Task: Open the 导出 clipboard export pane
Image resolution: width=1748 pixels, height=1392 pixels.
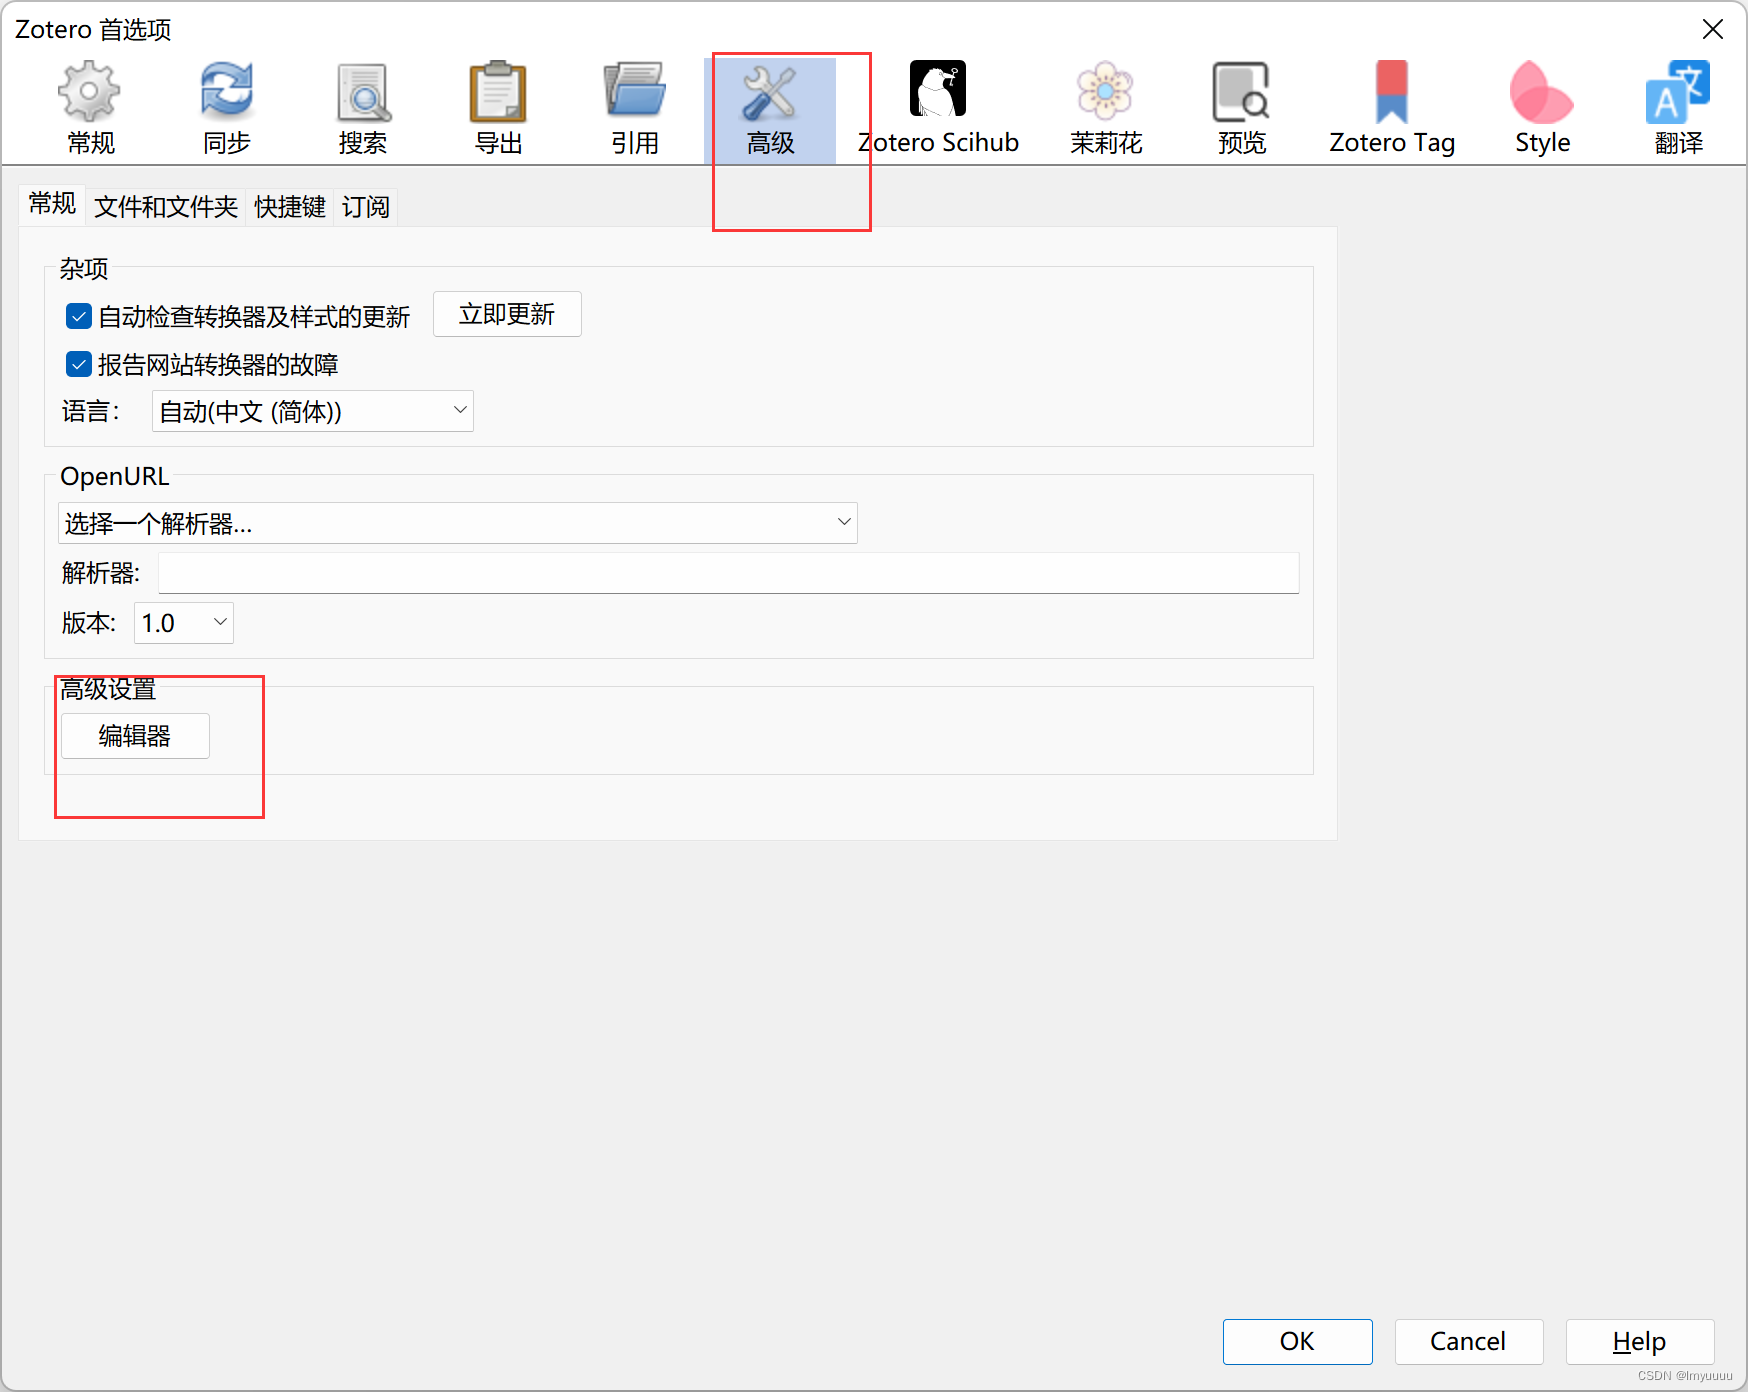Action: pos(498,108)
